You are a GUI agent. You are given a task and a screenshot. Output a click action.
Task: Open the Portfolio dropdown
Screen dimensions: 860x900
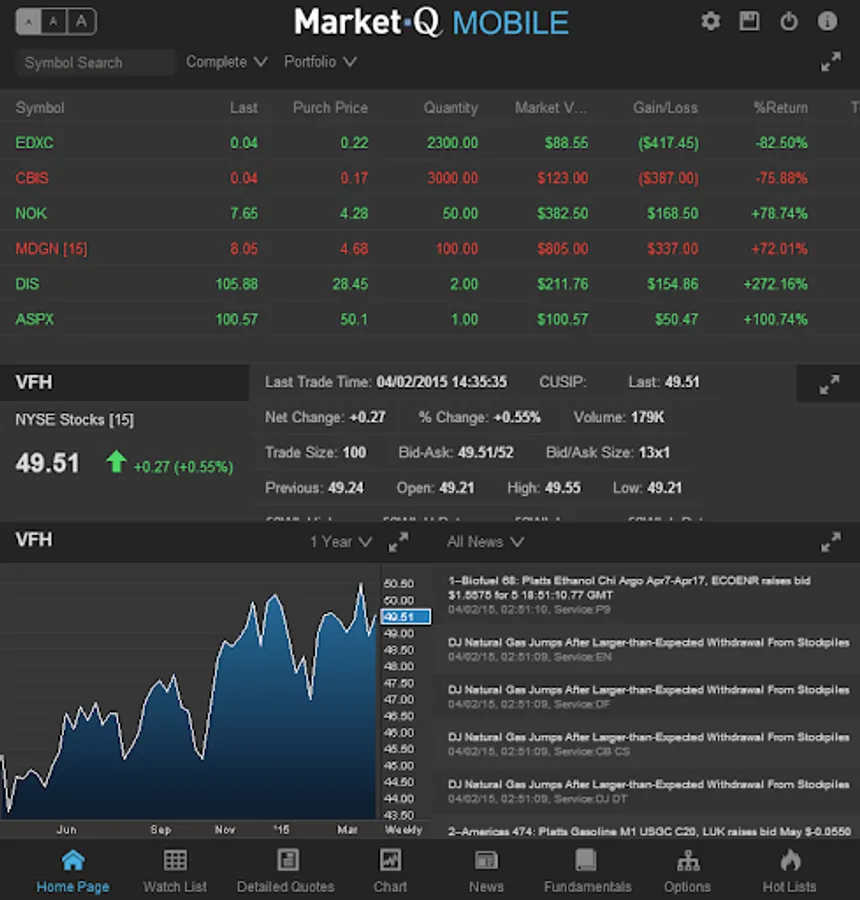click(320, 62)
